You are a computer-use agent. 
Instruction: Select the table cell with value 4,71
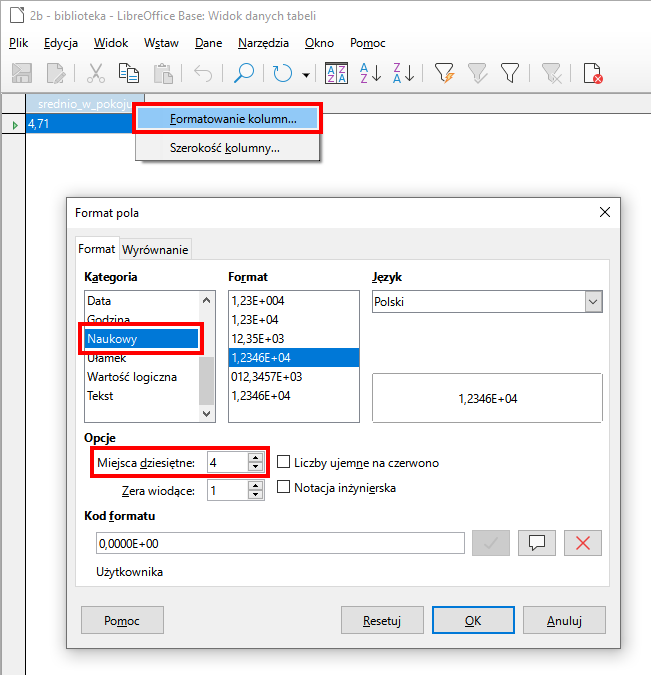(80, 124)
